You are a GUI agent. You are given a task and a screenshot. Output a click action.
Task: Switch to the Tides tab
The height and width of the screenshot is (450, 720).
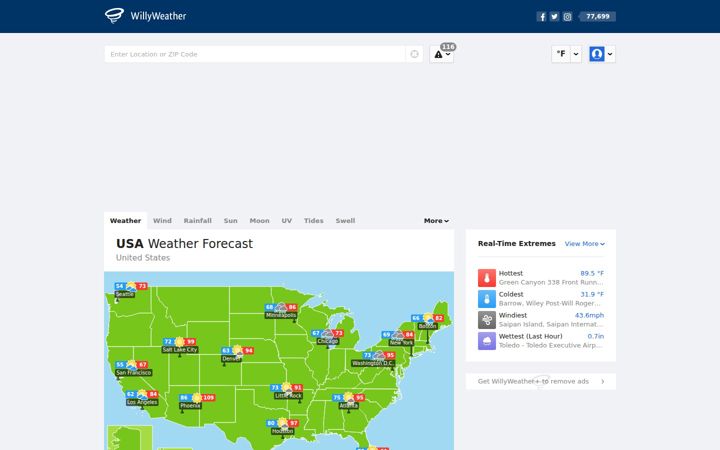tap(314, 221)
